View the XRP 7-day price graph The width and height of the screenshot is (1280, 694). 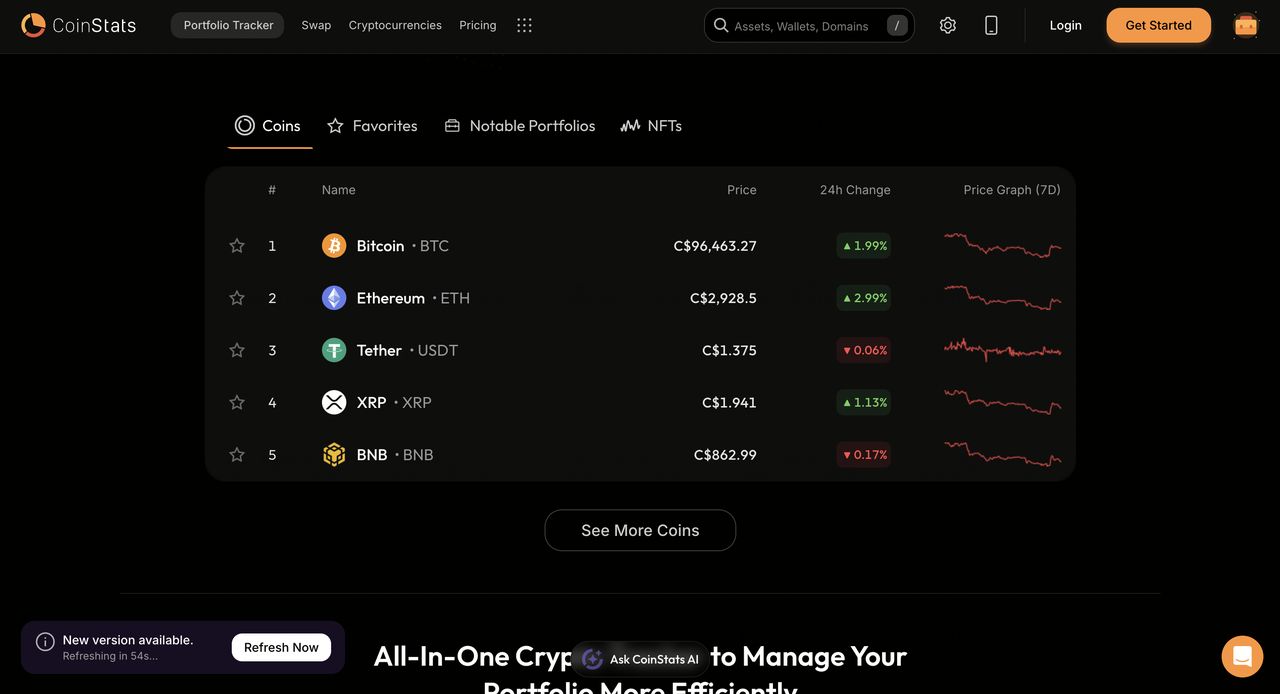click(1002, 402)
